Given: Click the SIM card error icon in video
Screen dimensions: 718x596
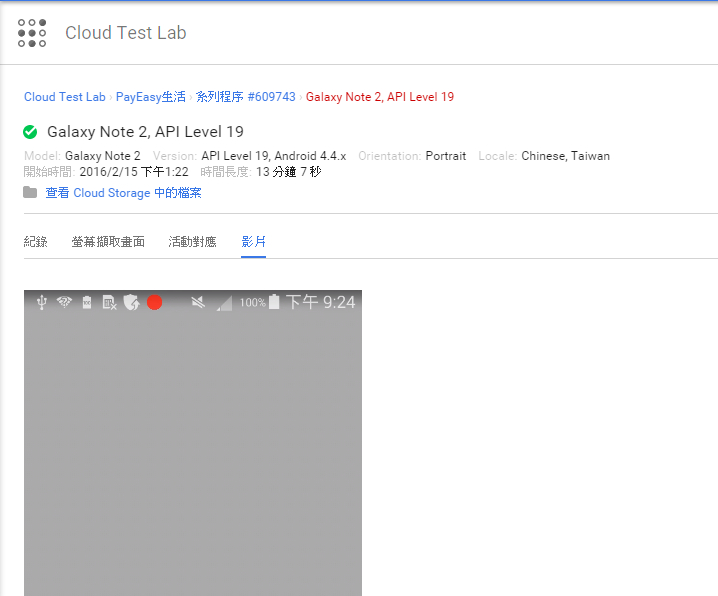Looking at the screenshot, I should (x=109, y=303).
